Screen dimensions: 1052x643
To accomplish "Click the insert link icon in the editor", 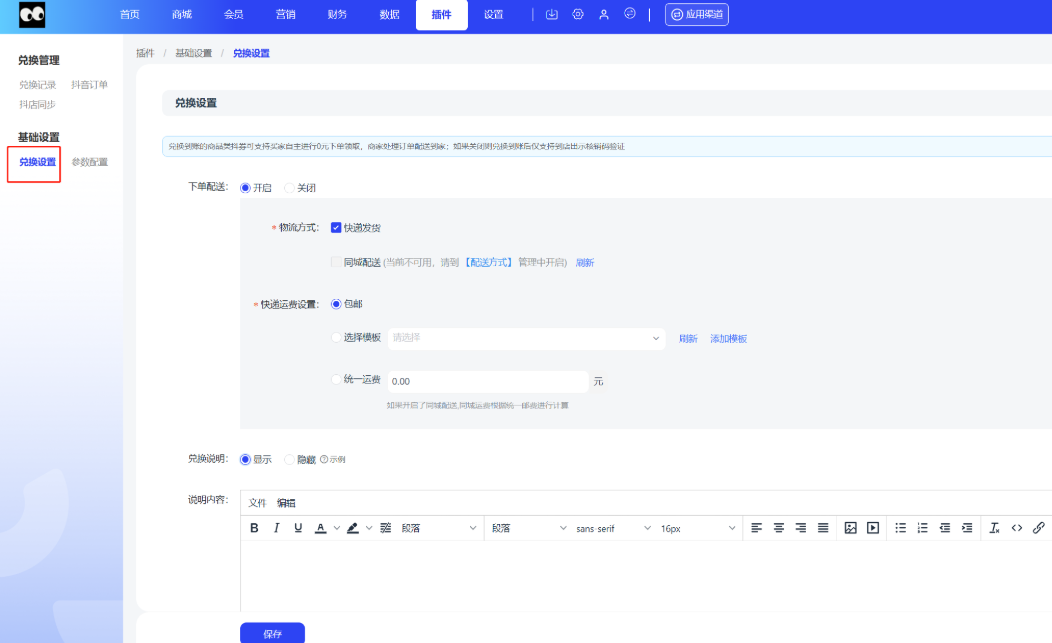I will 1038,528.
